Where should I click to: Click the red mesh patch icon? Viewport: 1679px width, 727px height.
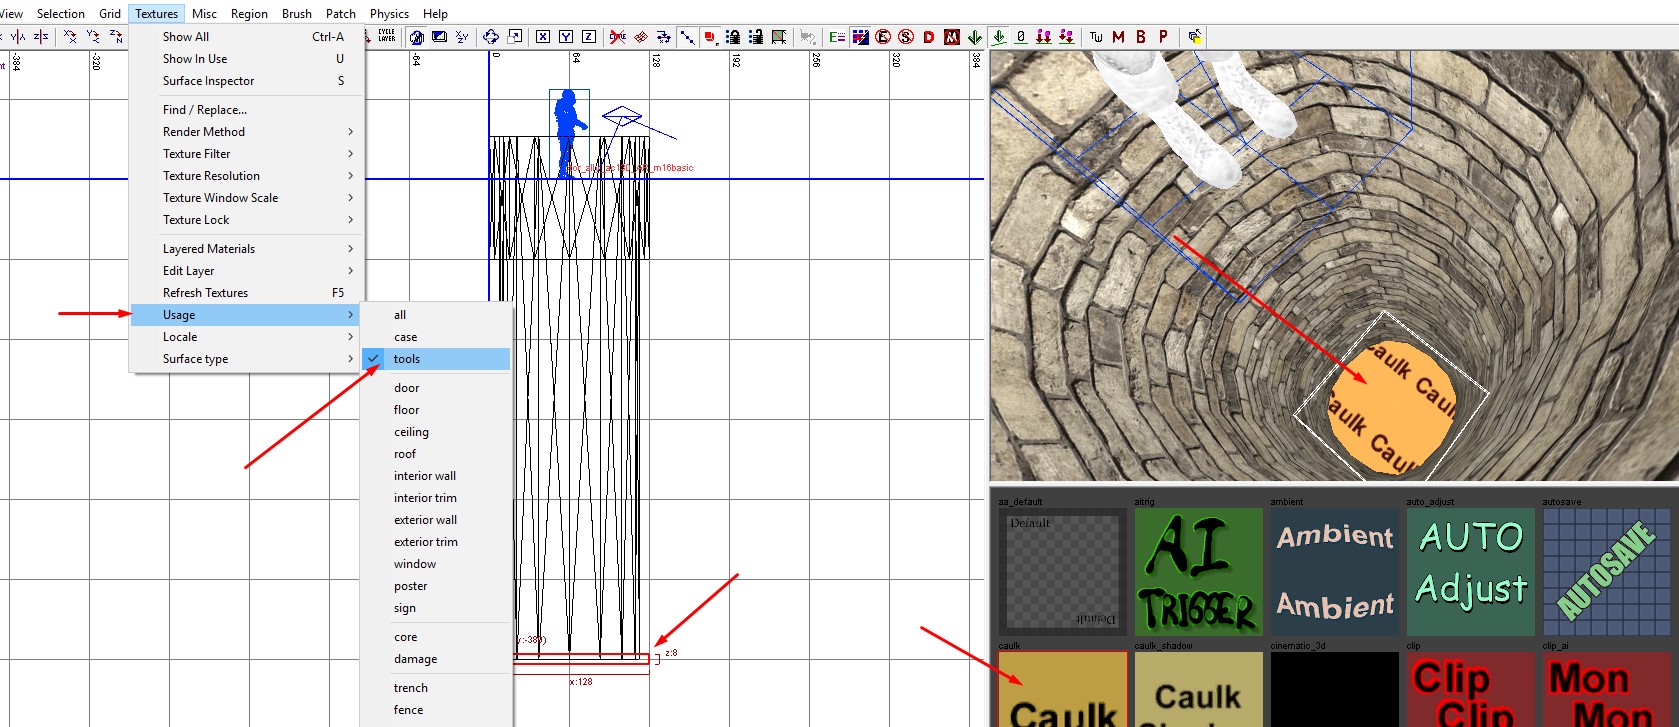pos(641,37)
